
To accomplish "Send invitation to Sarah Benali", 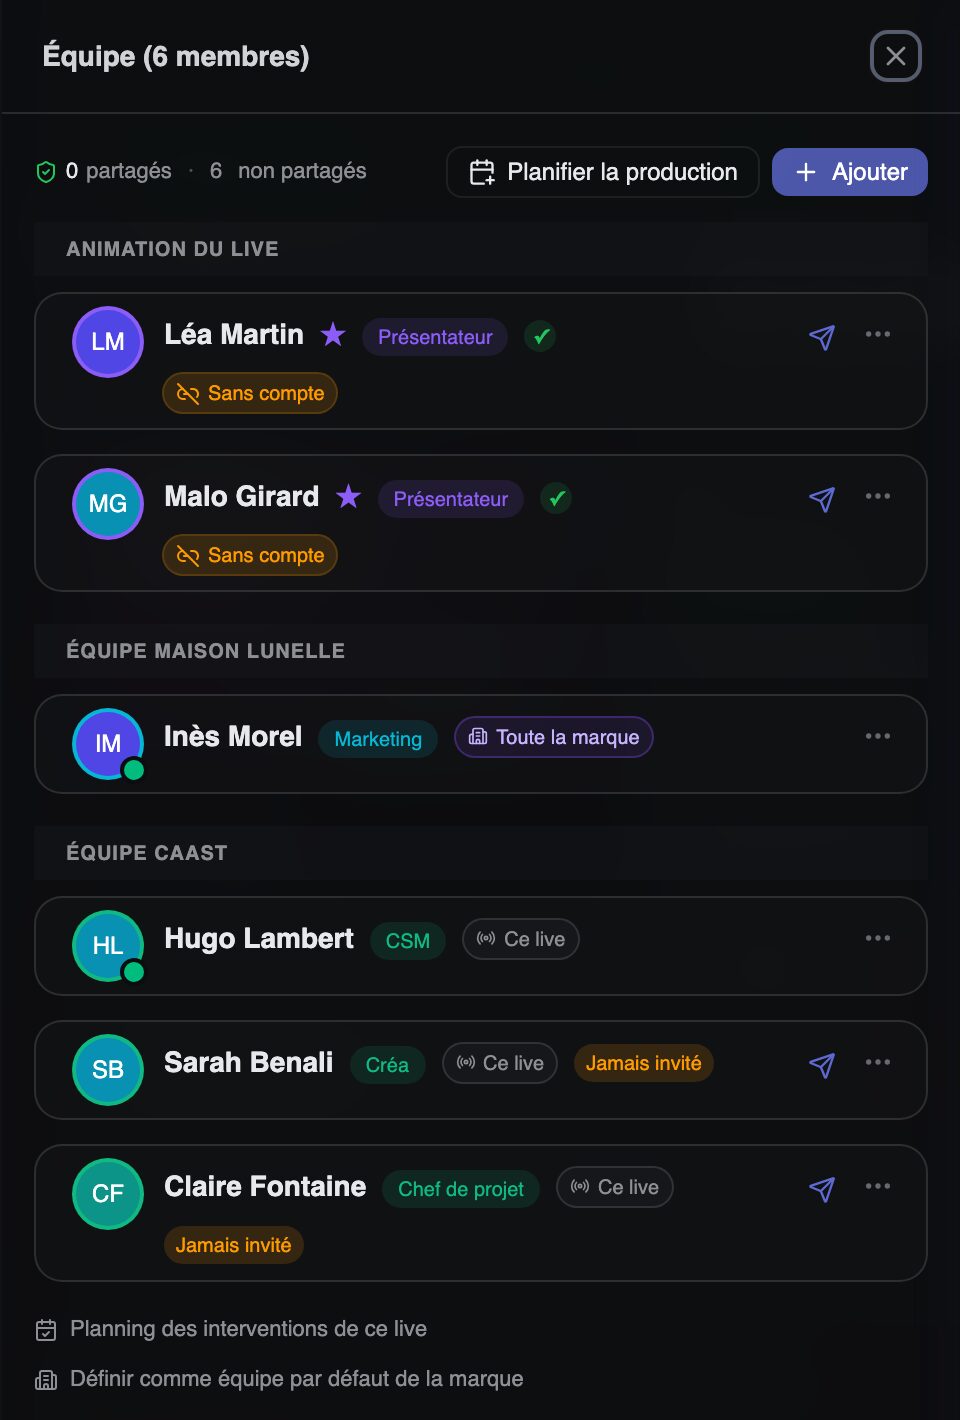I will [821, 1065].
